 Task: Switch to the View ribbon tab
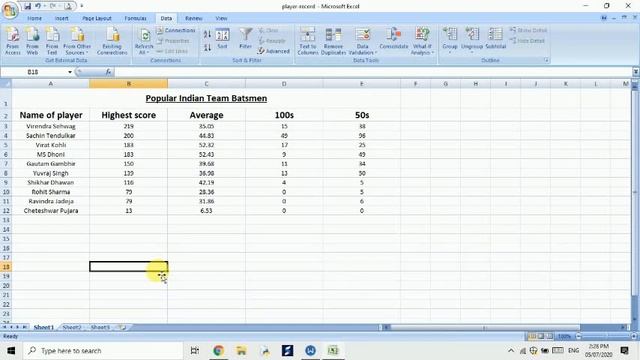pos(221,18)
